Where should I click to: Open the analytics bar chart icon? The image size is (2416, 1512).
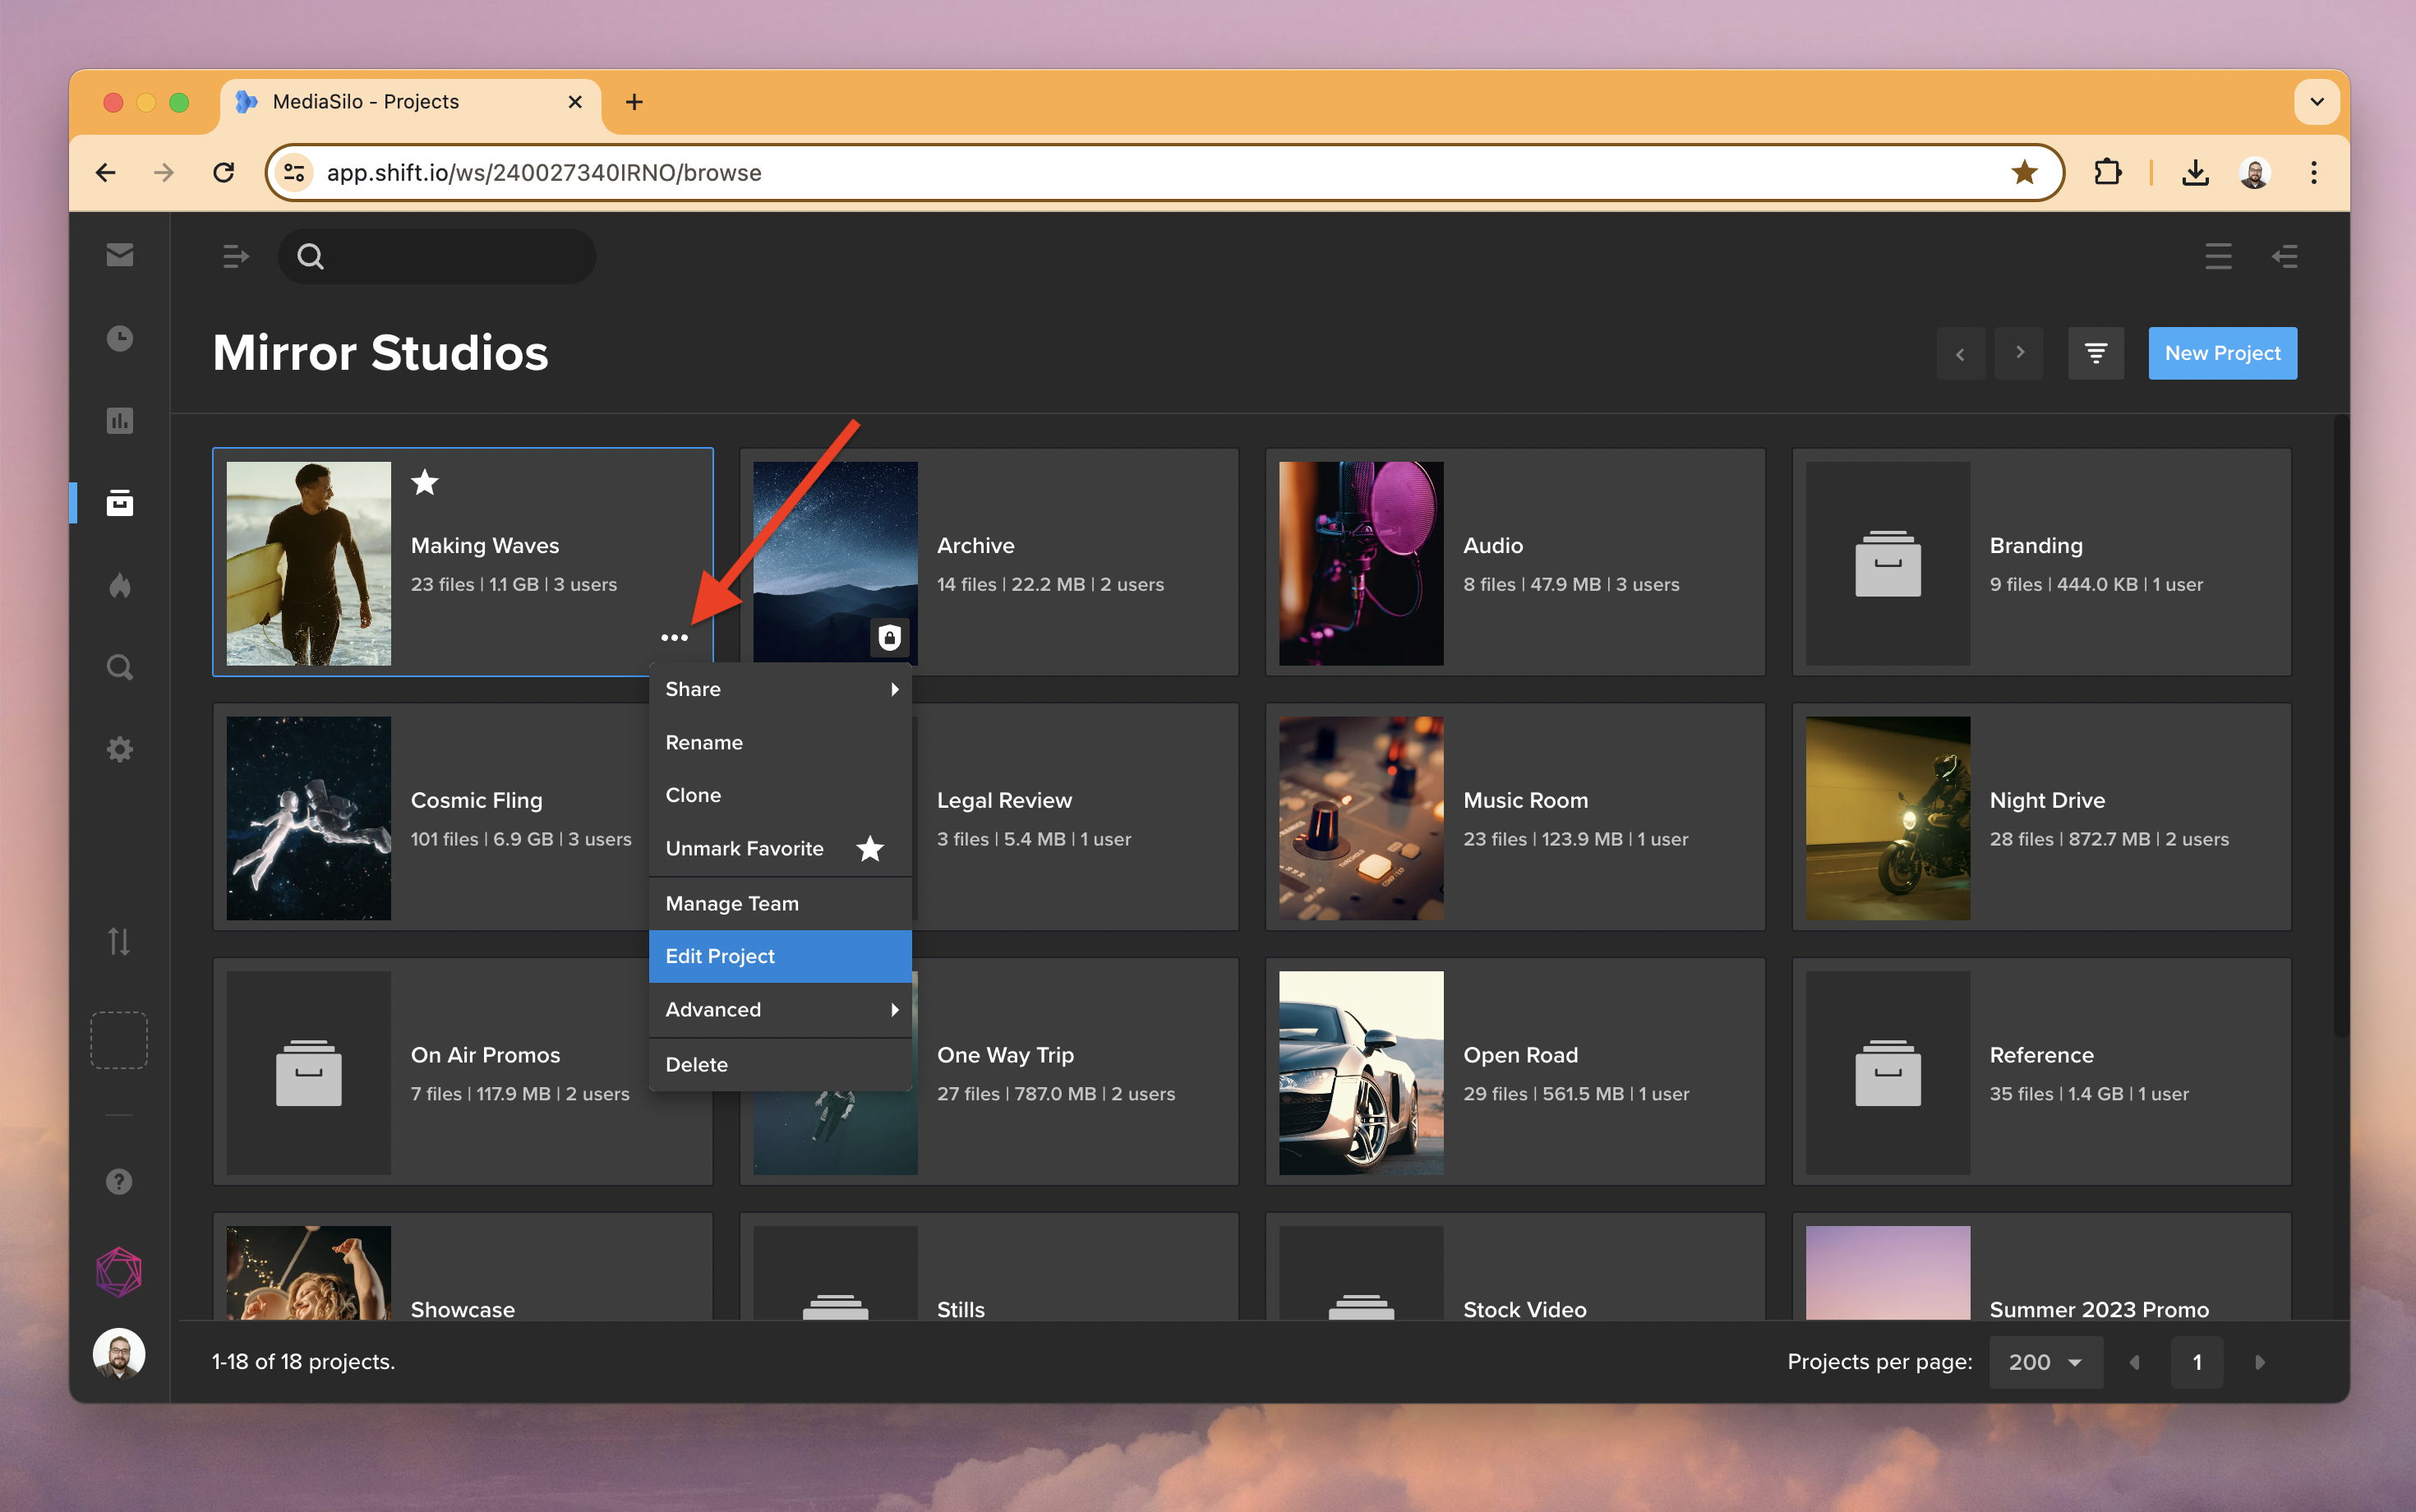[x=119, y=421]
